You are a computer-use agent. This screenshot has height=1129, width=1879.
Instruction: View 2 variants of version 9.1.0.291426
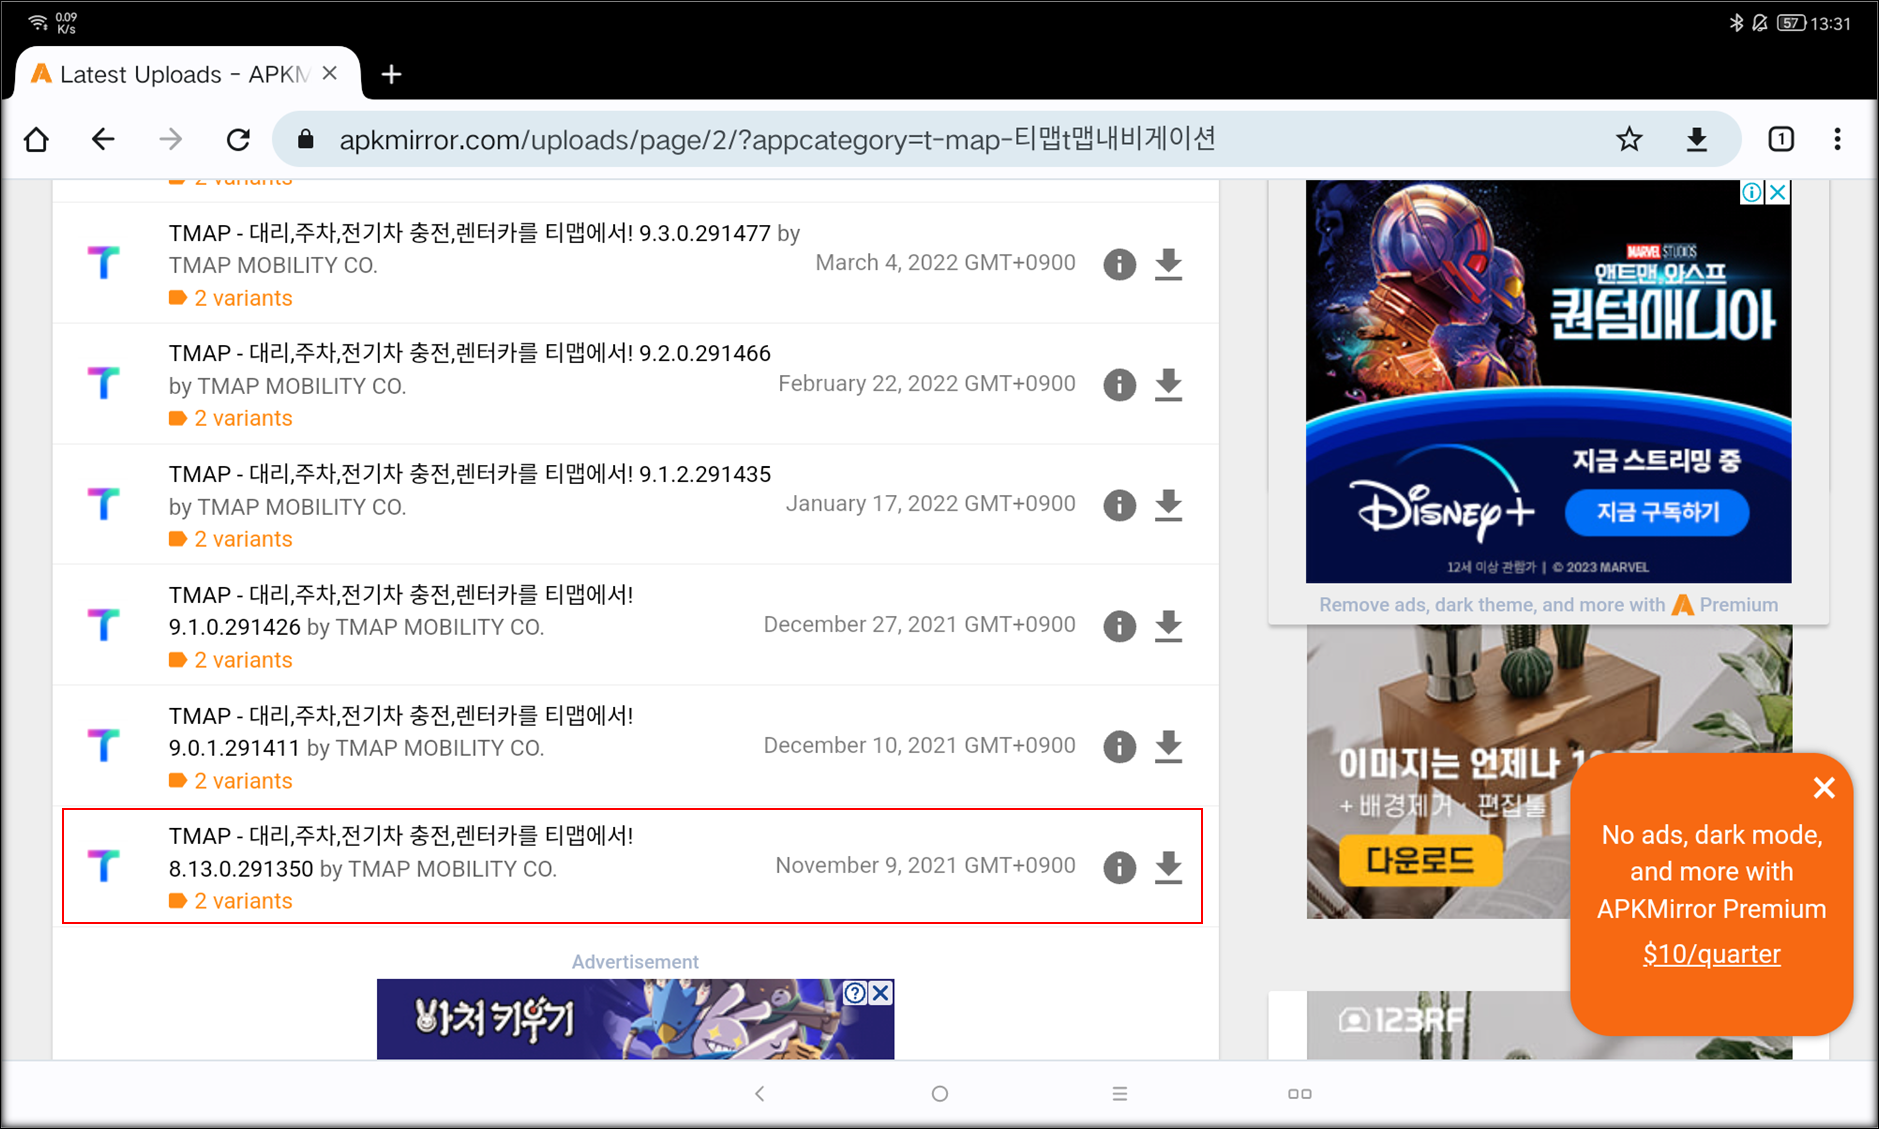point(231,660)
